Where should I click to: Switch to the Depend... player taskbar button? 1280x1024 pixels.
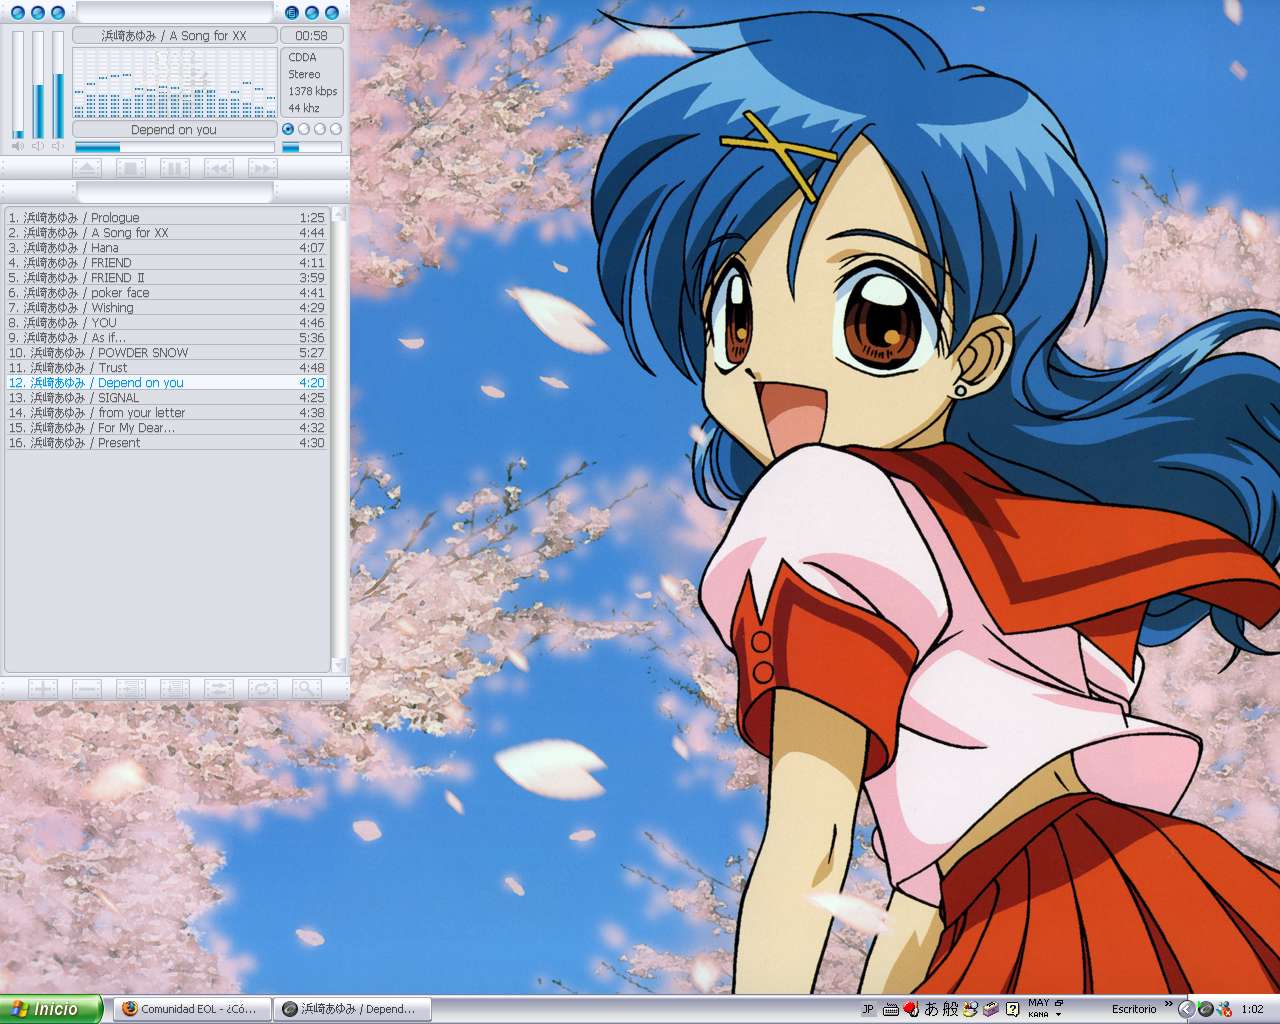click(x=352, y=1009)
